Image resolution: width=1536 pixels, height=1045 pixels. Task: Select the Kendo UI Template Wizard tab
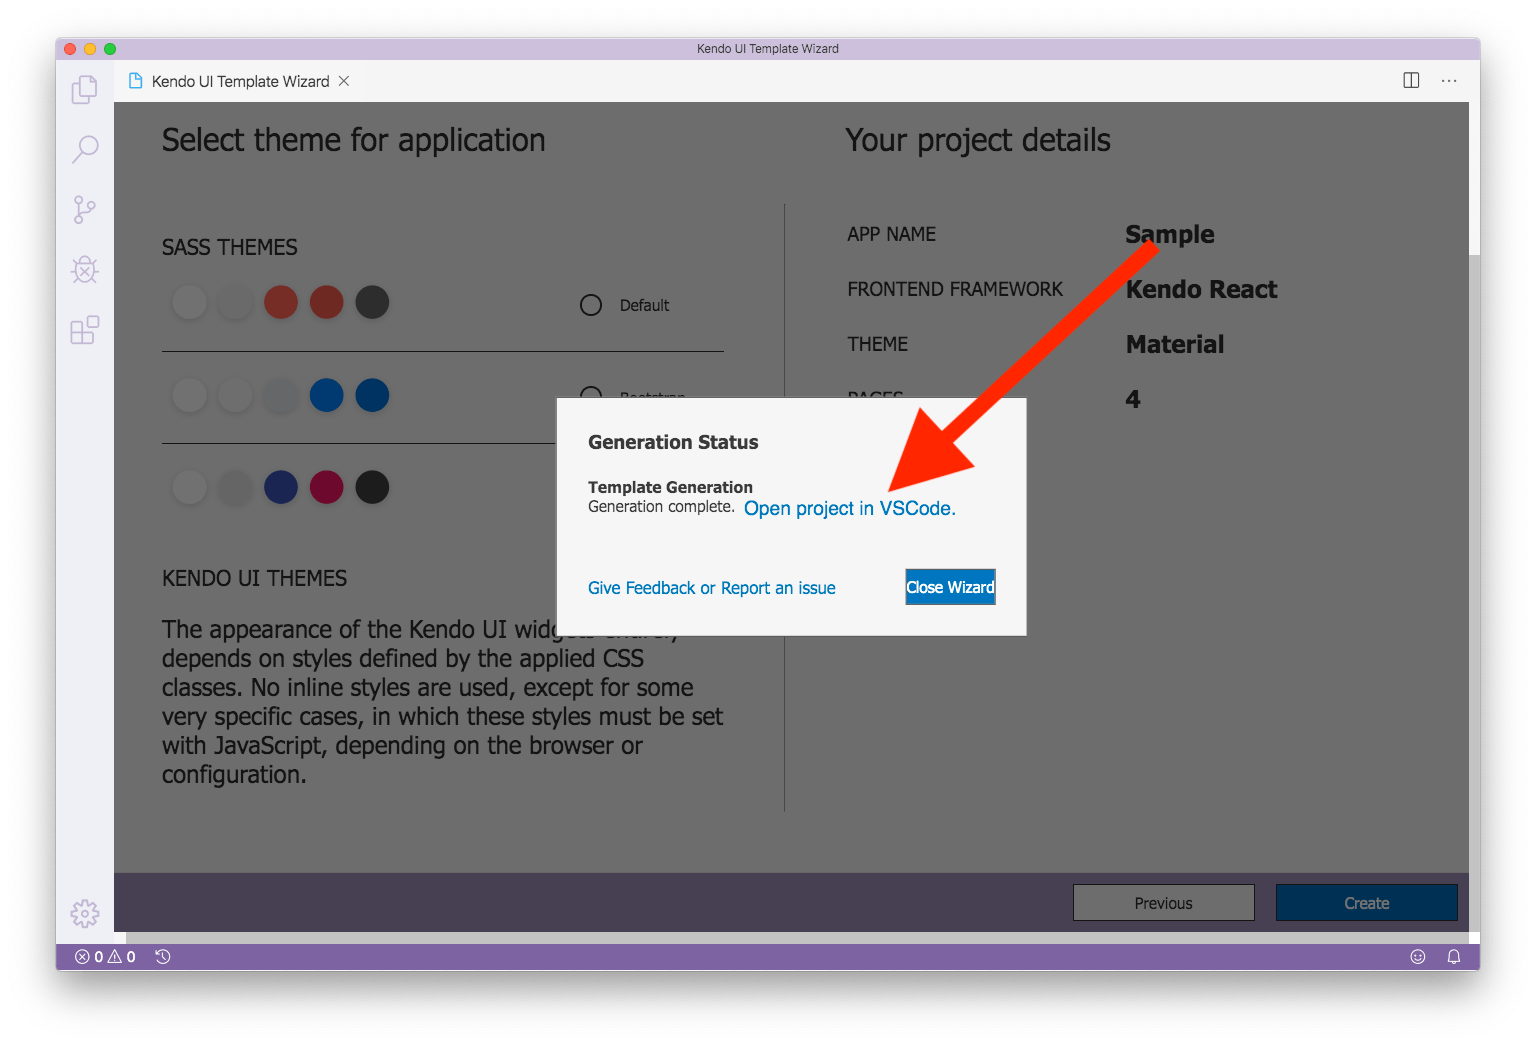[x=240, y=81]
